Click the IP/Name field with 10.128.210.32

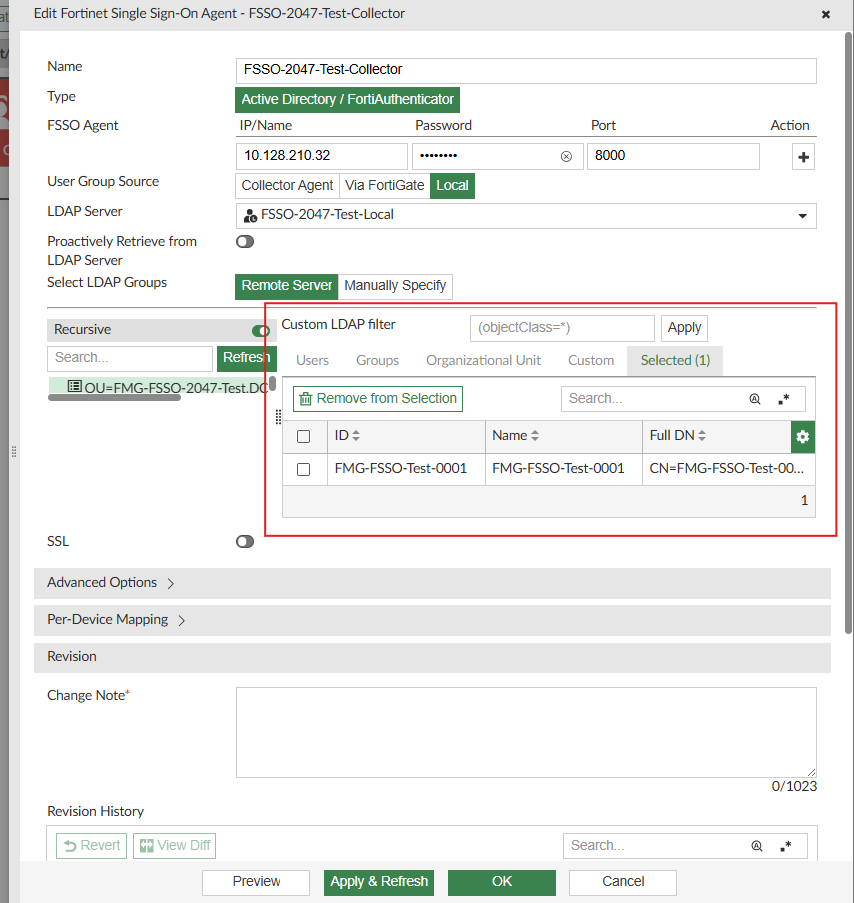tap(321, 156)
